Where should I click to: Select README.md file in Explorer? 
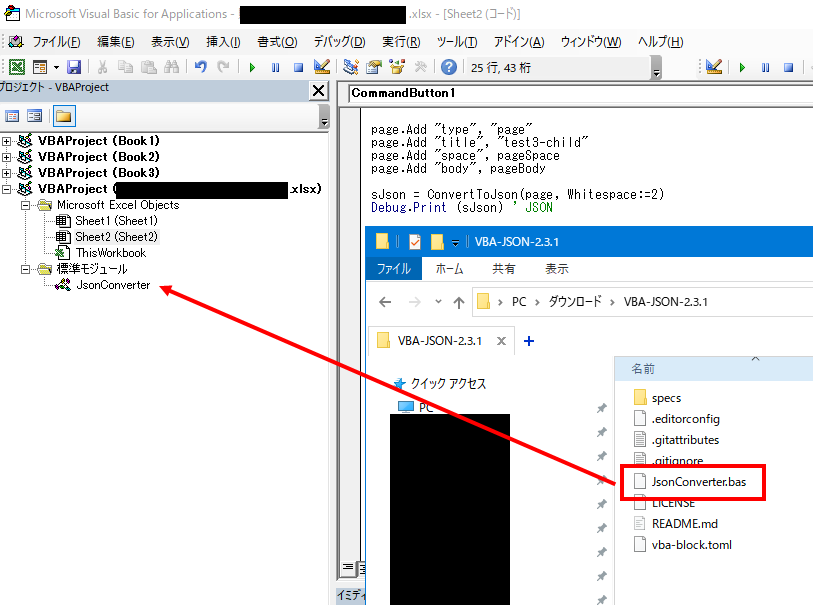684,524
